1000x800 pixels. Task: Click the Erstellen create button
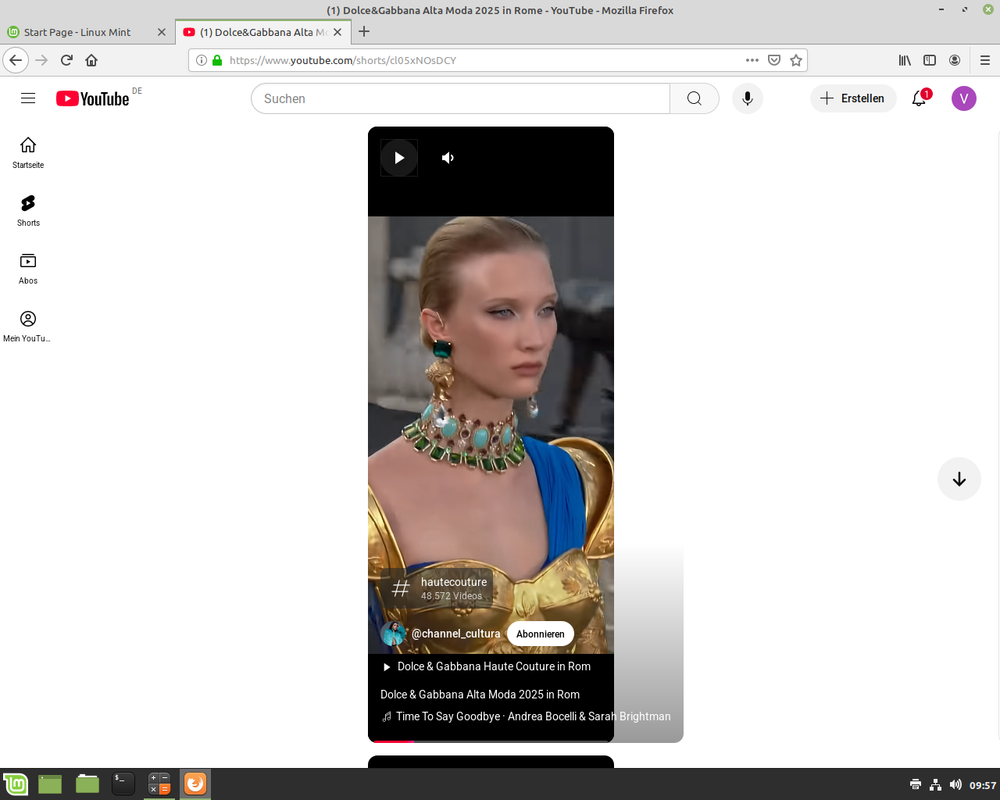(x=853, y=98)
